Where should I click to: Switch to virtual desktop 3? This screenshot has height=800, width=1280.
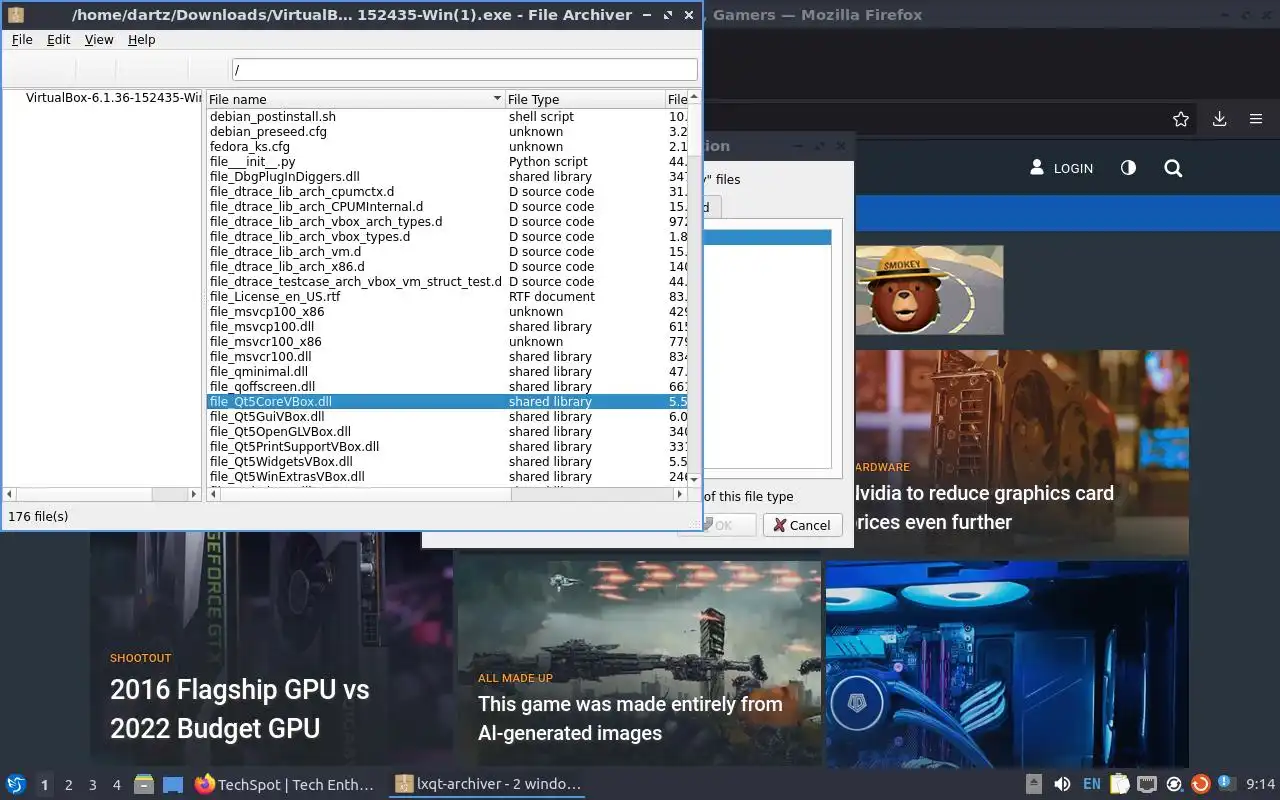pyautogui.click(x=93, y=785)
